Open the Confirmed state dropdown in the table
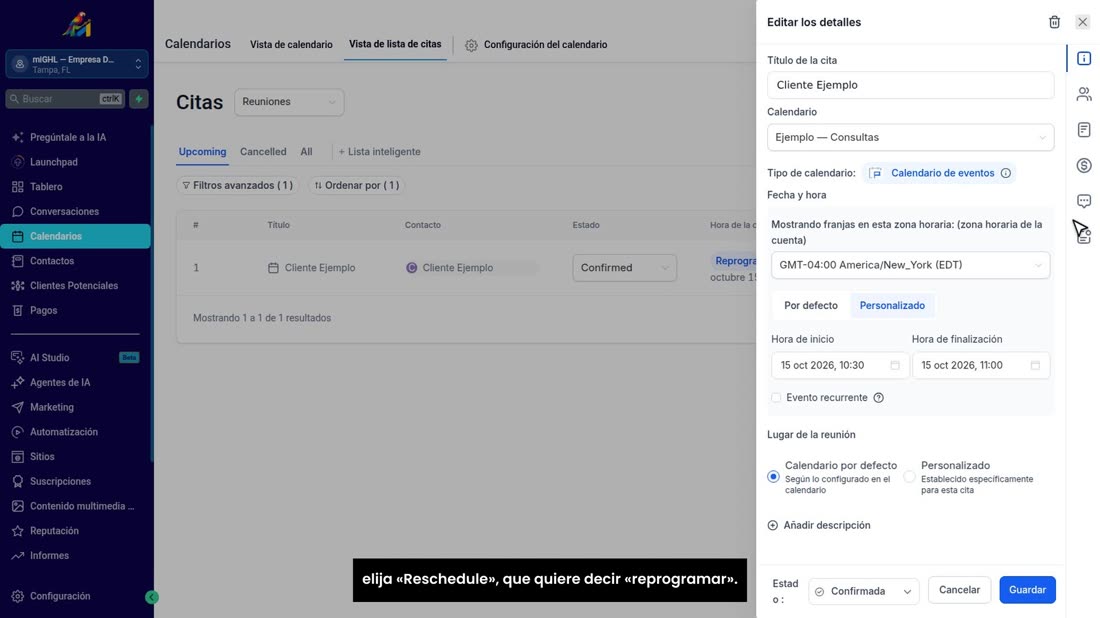The height and width of the screenshot is (618, 1100). click(624, 268)
